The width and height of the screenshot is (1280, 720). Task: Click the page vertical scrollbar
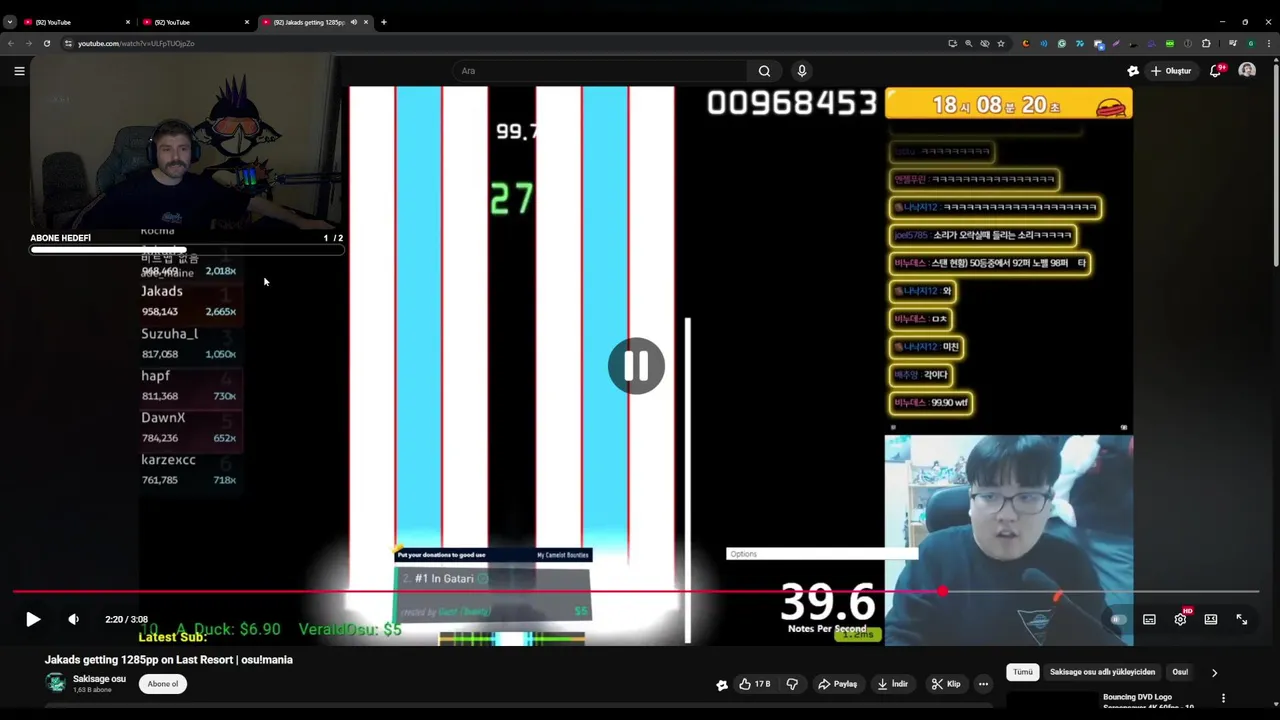click(x=1276, y=165)
